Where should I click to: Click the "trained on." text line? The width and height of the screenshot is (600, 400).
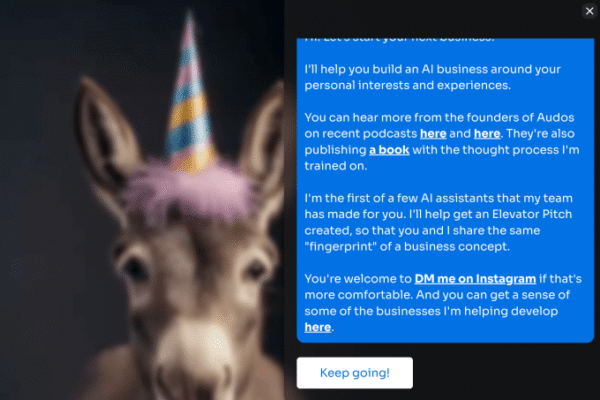(x=336, y=166)
